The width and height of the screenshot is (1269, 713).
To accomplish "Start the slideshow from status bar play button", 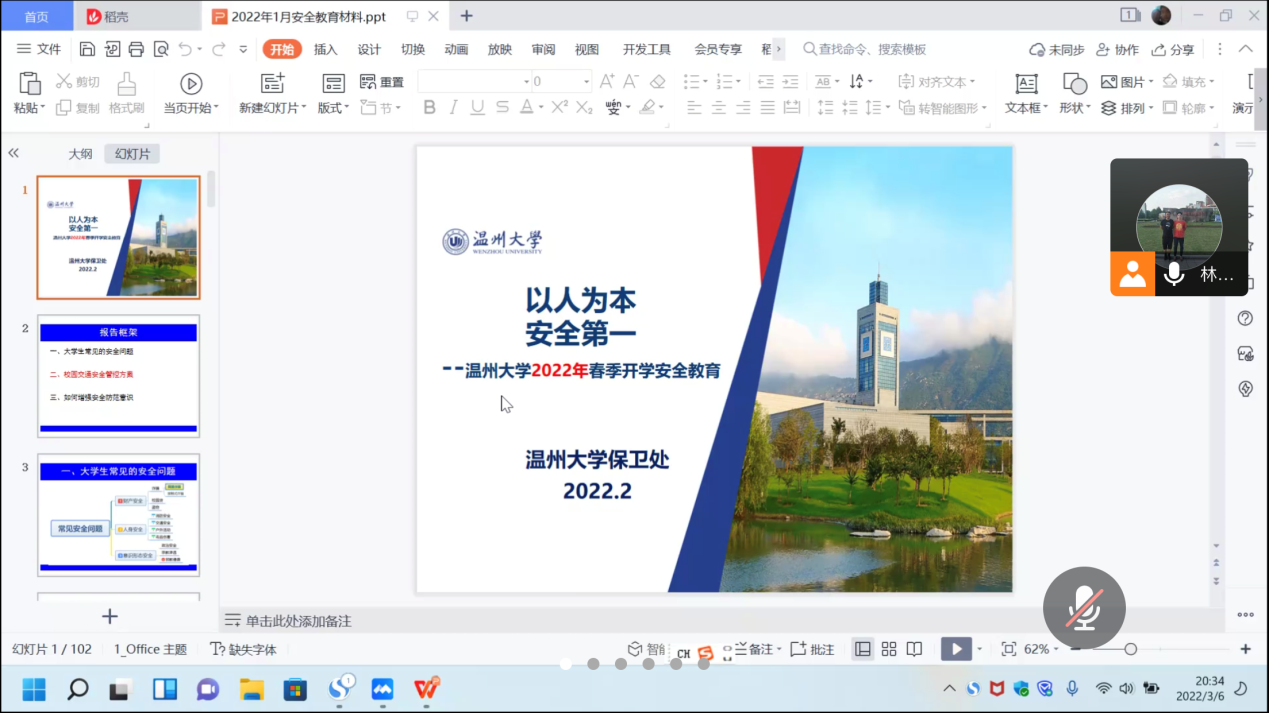I will point(956,649).
